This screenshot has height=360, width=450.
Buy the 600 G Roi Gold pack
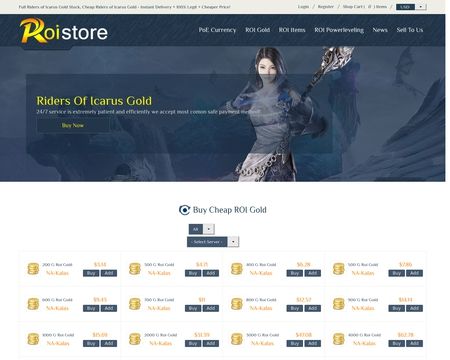91,308
